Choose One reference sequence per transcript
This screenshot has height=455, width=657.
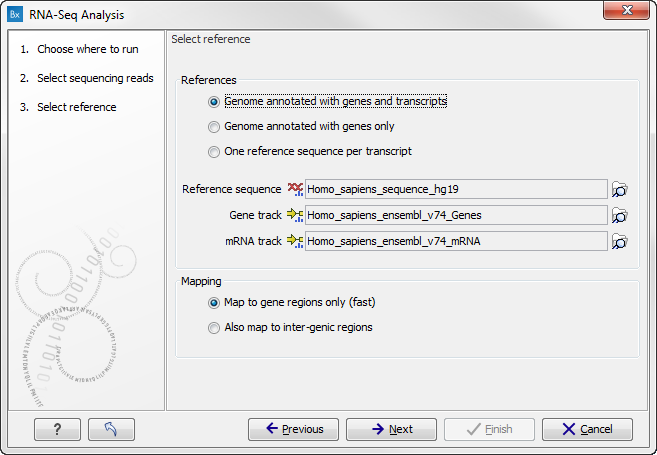point(310,151)
